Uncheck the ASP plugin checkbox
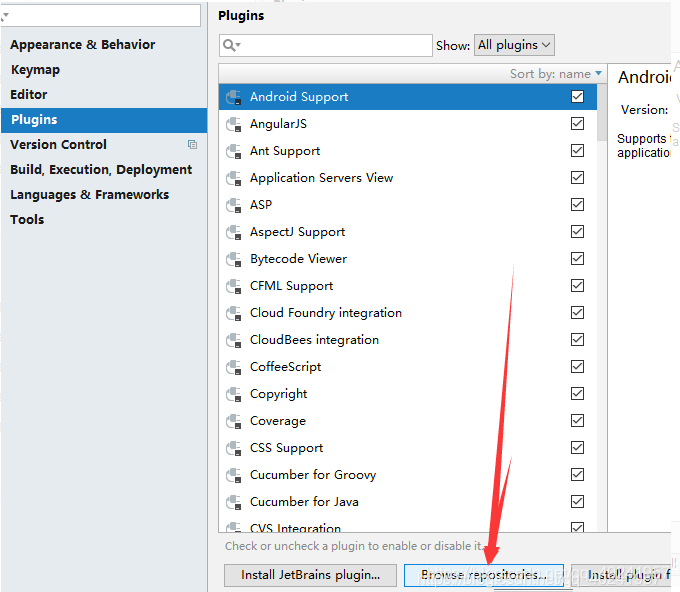 (x=577, y=204)
